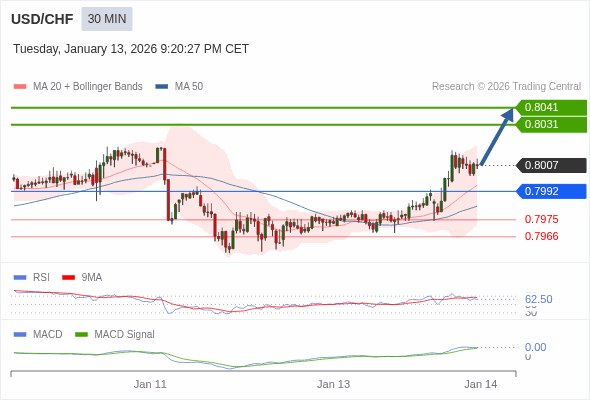This screenshot has height=400, width=590.
Task: Click the 9MA legend label
Action: pos(92,278)
